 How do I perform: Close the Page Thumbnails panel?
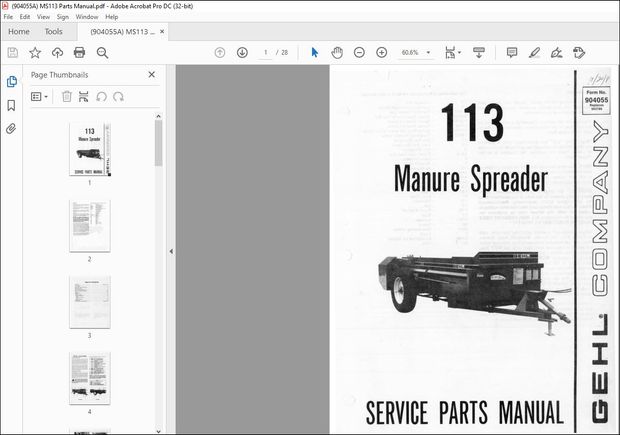coord(152,74)
